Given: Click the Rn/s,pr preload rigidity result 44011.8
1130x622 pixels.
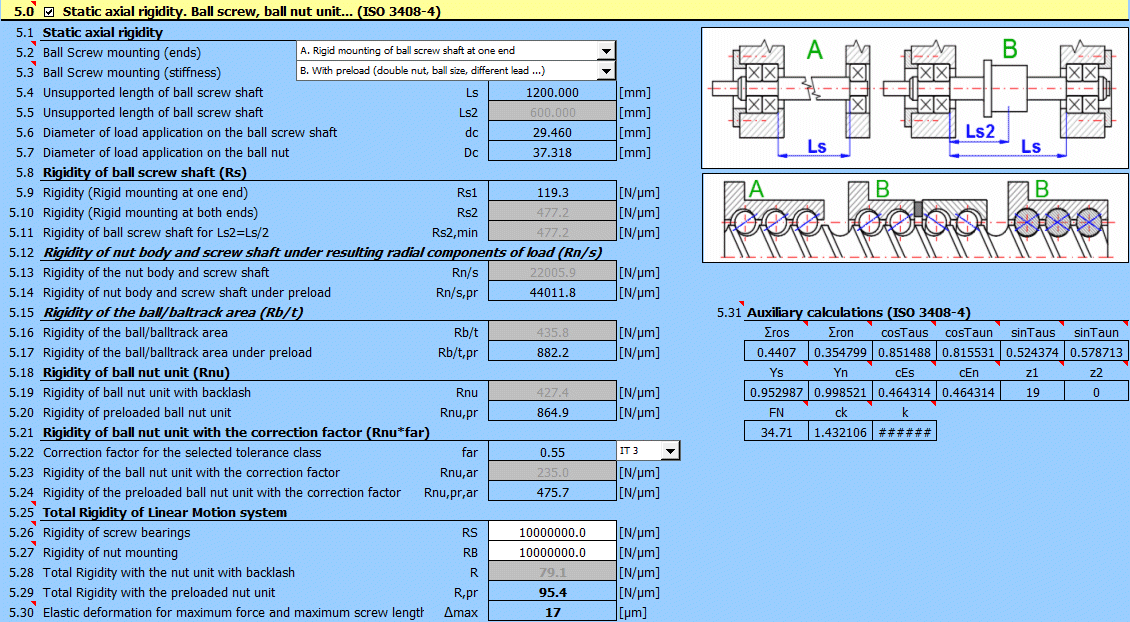Looking at the screenshot, I should tap(552, 293).
